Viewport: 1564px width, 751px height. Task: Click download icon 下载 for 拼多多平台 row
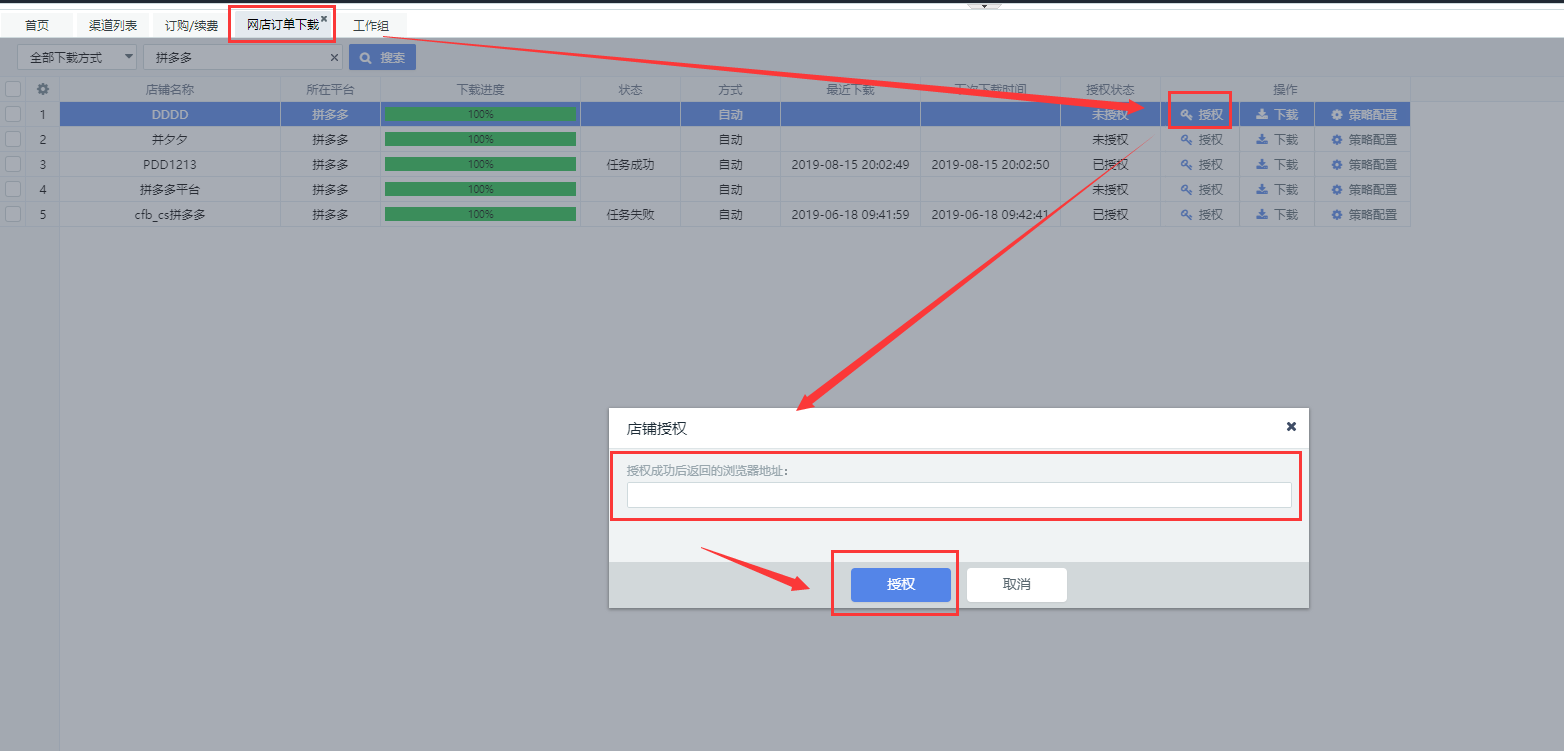point(1277,190)
